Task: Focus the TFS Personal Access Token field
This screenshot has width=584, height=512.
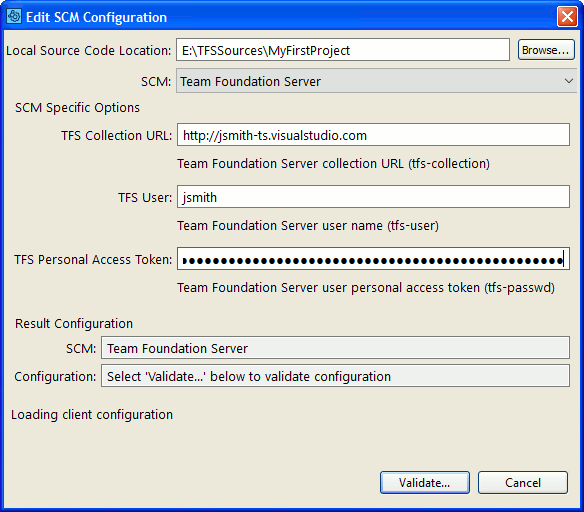Action: point(373,259)
